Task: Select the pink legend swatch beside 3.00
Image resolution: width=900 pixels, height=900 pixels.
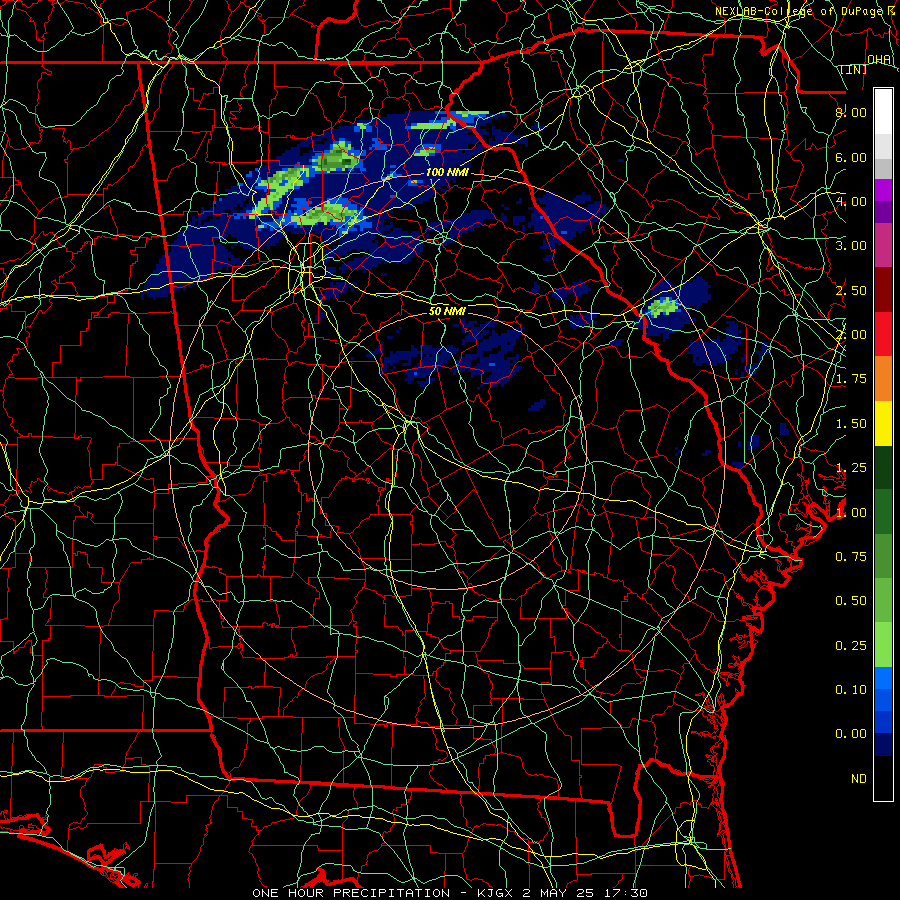Action: coord(883,245)
